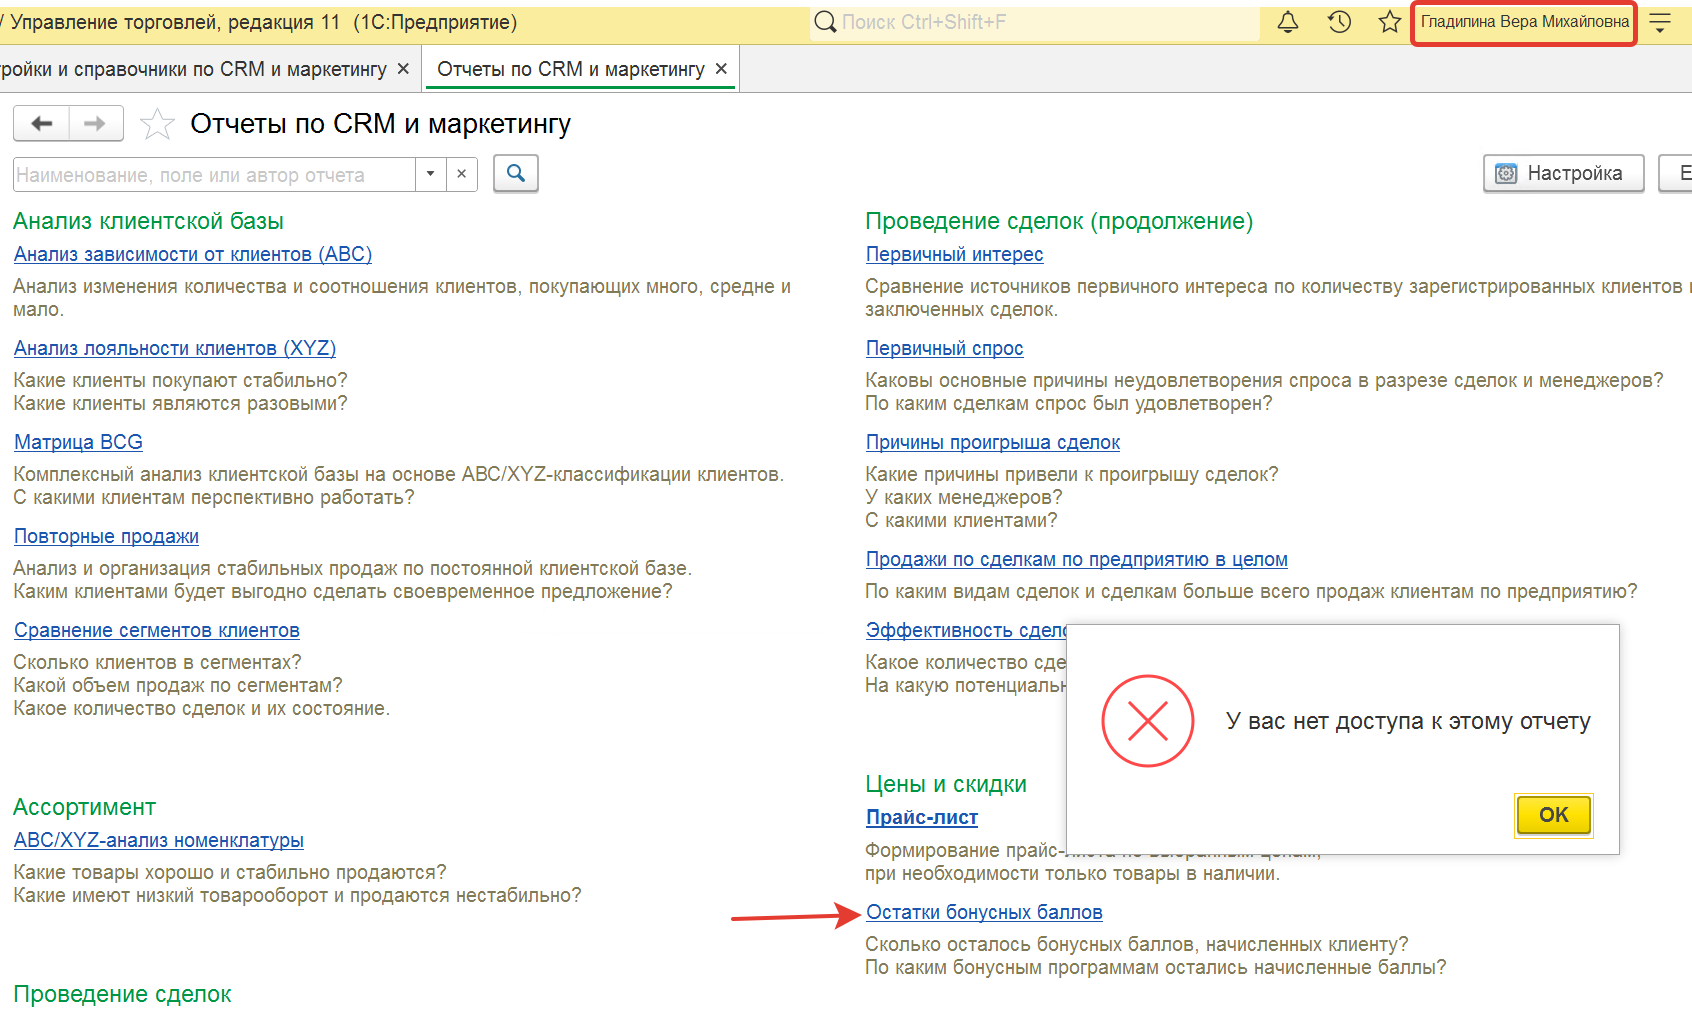Open Сравнение сегментов клиентов report
The width and height of the screenshot is (1692, 1012).
[157, 630]
